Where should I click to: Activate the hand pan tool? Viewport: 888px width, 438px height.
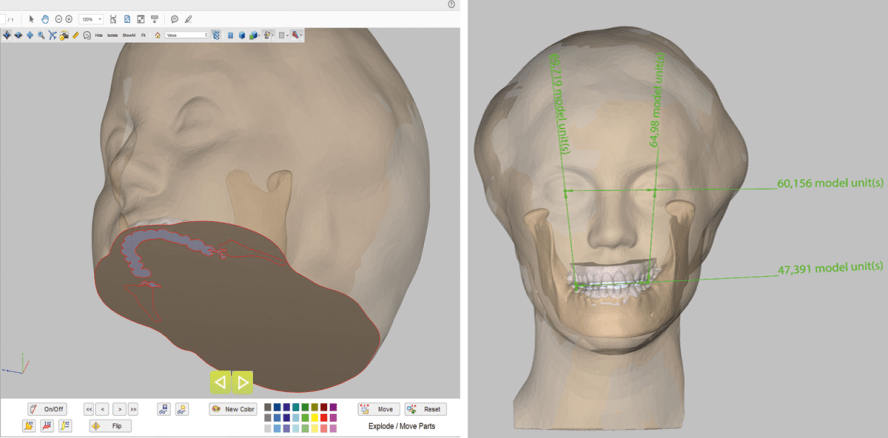click(43, 19)
